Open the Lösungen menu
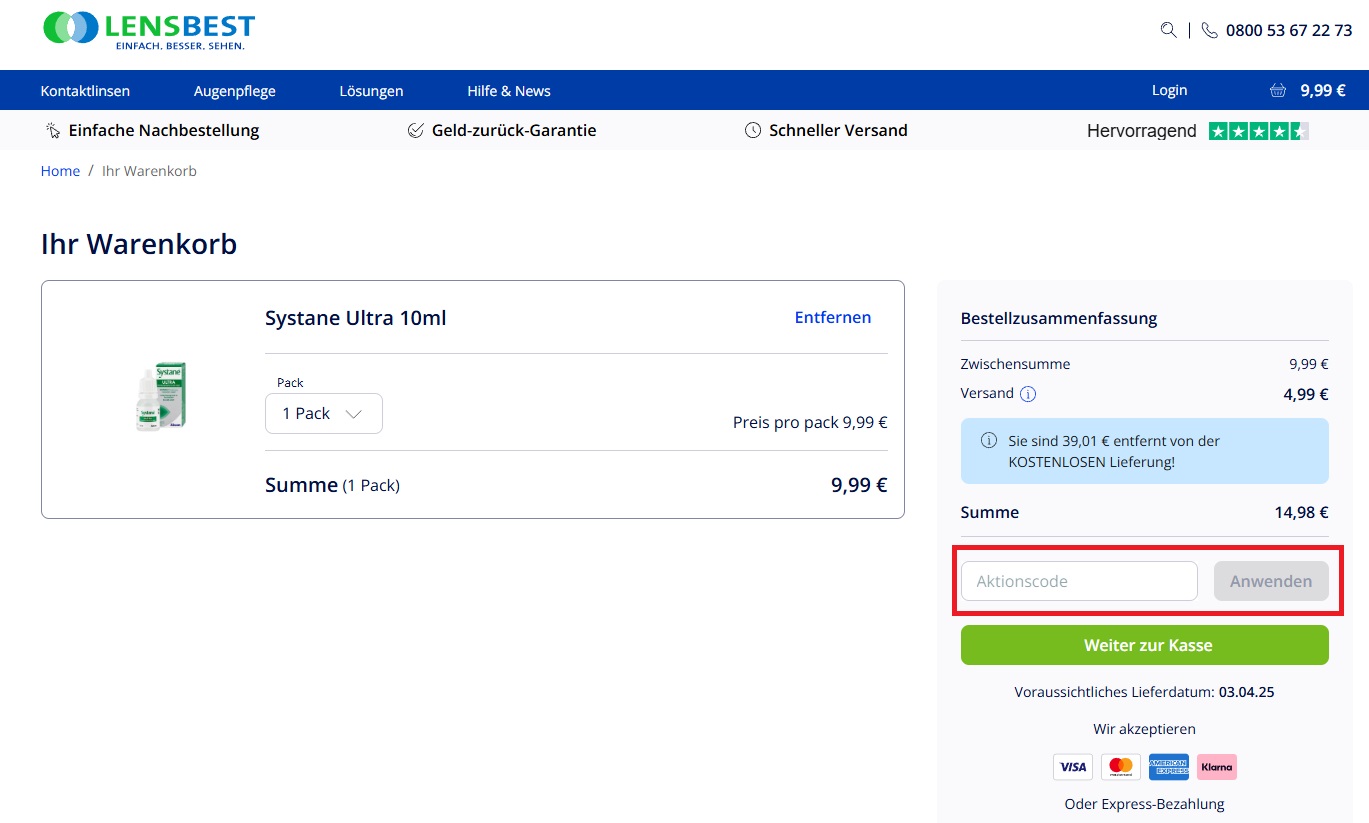Image resolution: width=1369 pixels, height=823 pixels. [x=371, y=91]
